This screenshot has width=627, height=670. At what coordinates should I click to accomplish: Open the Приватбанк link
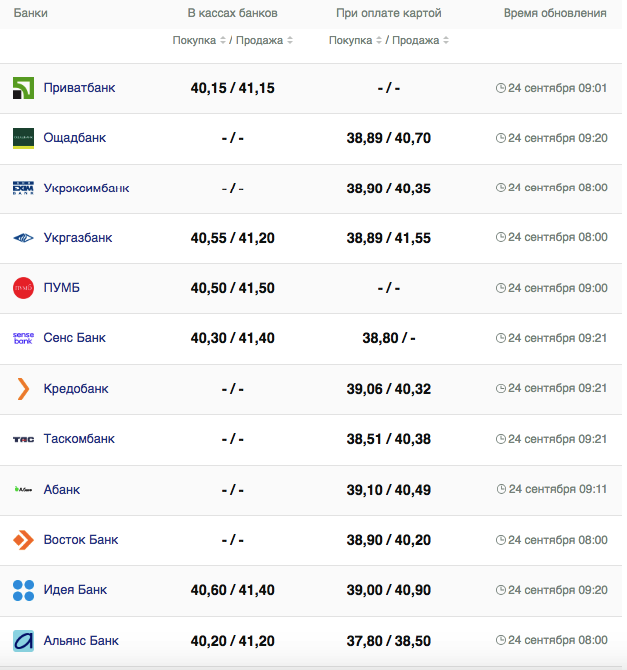click(79, 88)
